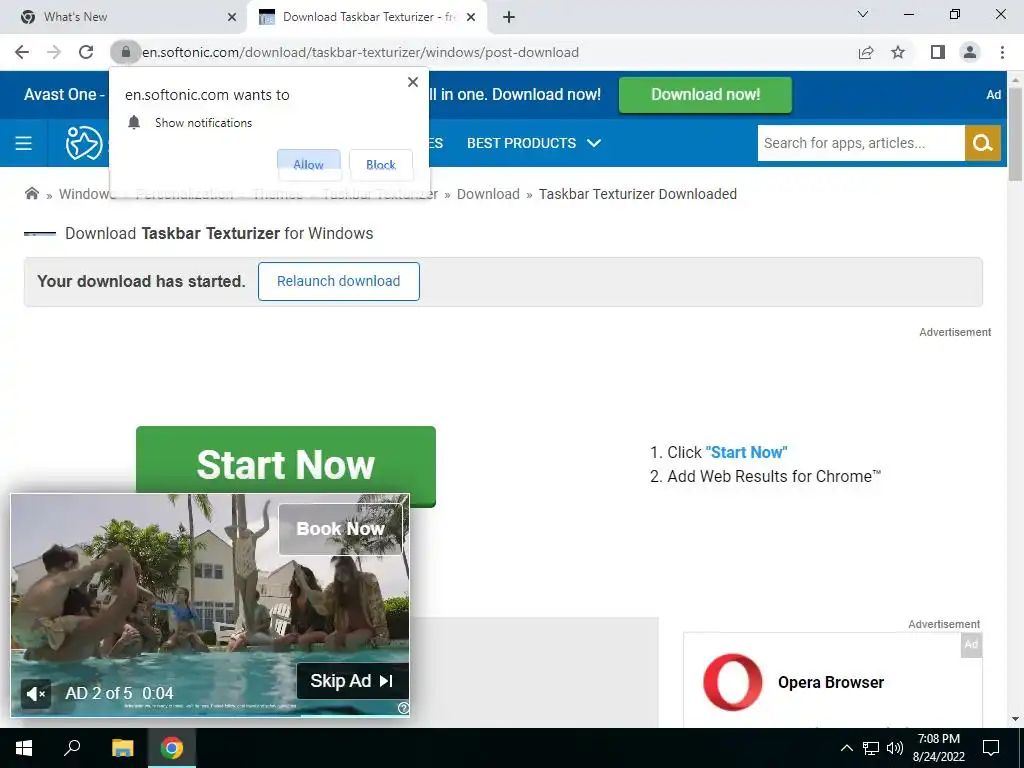Open the Opera Browser advertisement
The image size is (1024, 768).
coord(832,680)
